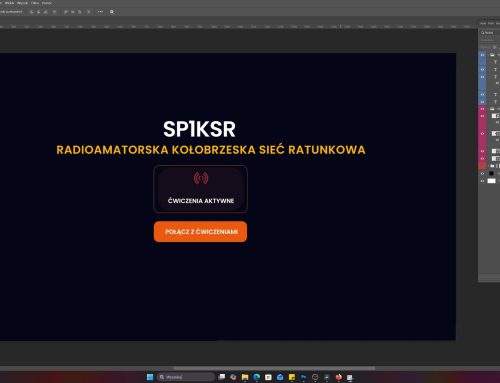Click the orange POŁĄCZ Z ĆWICZENIAMI button

coord(200,232)
